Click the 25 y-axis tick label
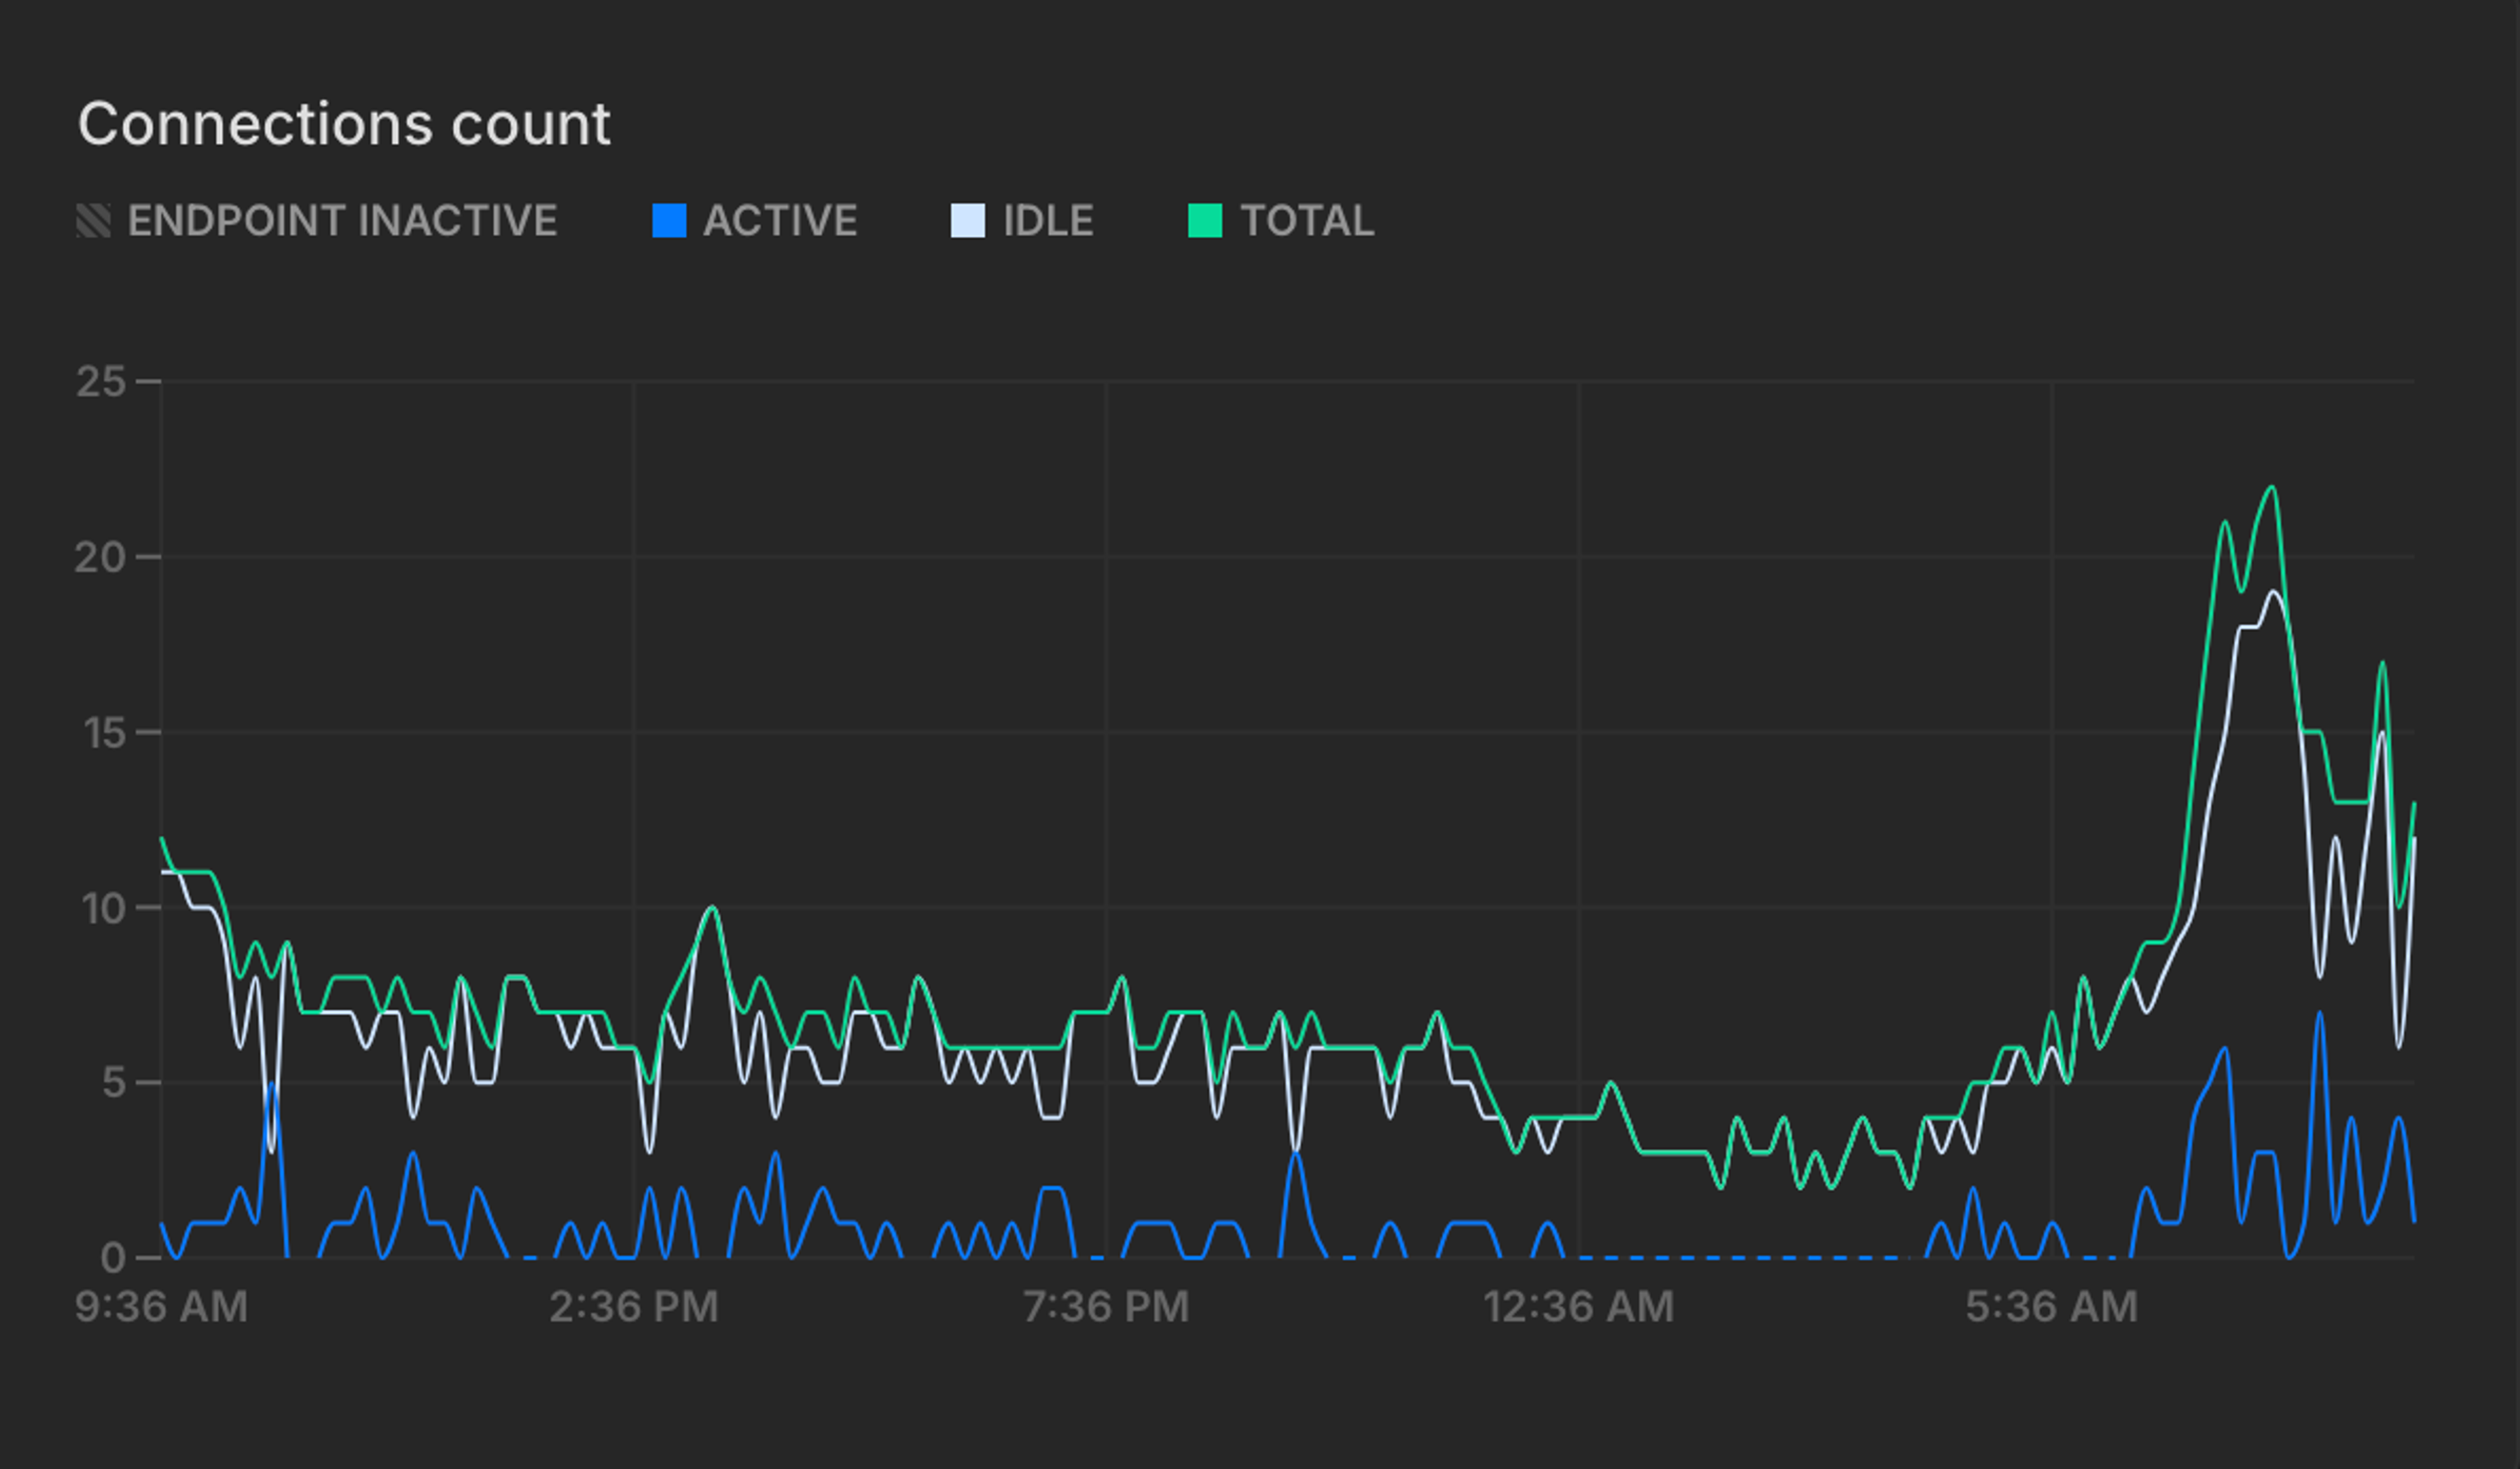2520x1469 pixels. point(100,381)
